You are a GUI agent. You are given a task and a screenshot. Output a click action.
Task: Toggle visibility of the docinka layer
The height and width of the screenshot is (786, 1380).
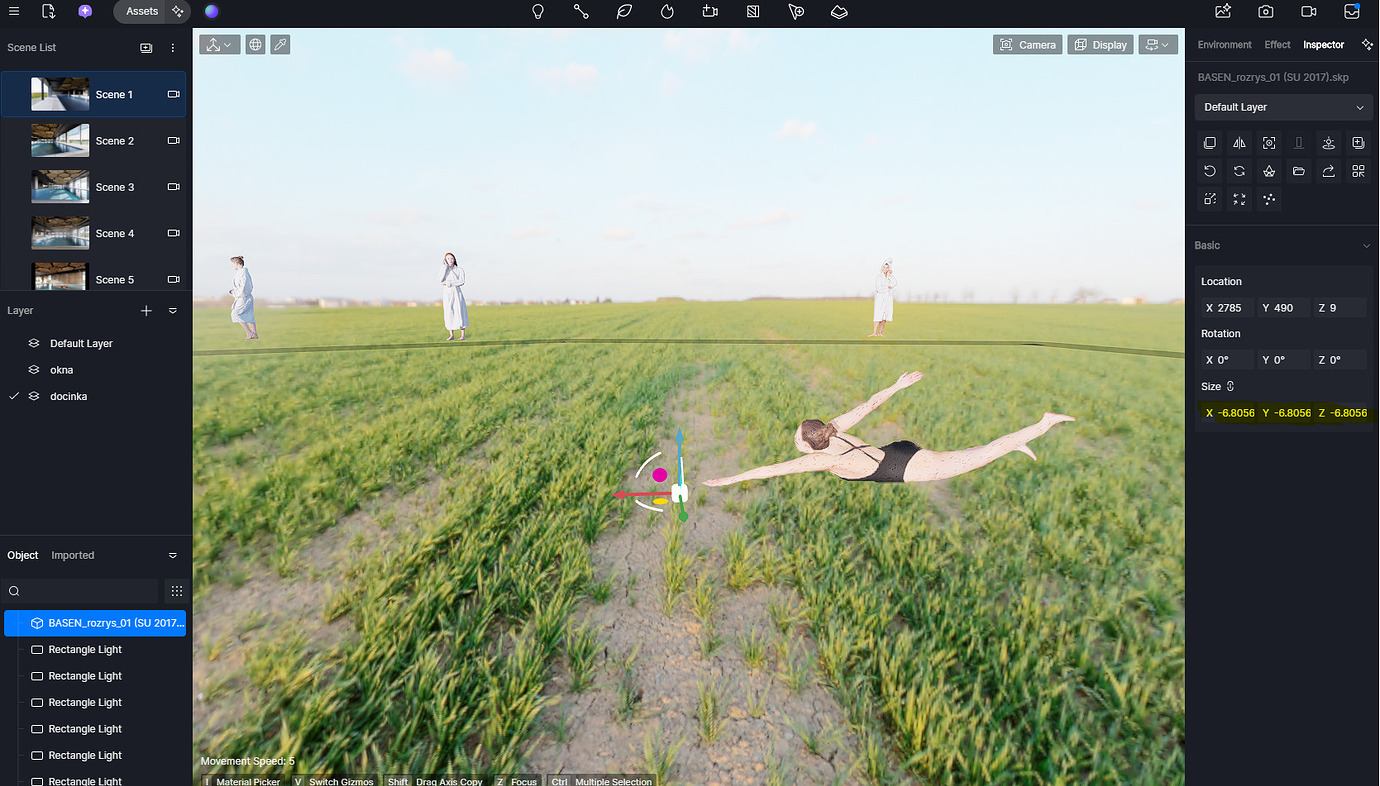tap(14, 396)
